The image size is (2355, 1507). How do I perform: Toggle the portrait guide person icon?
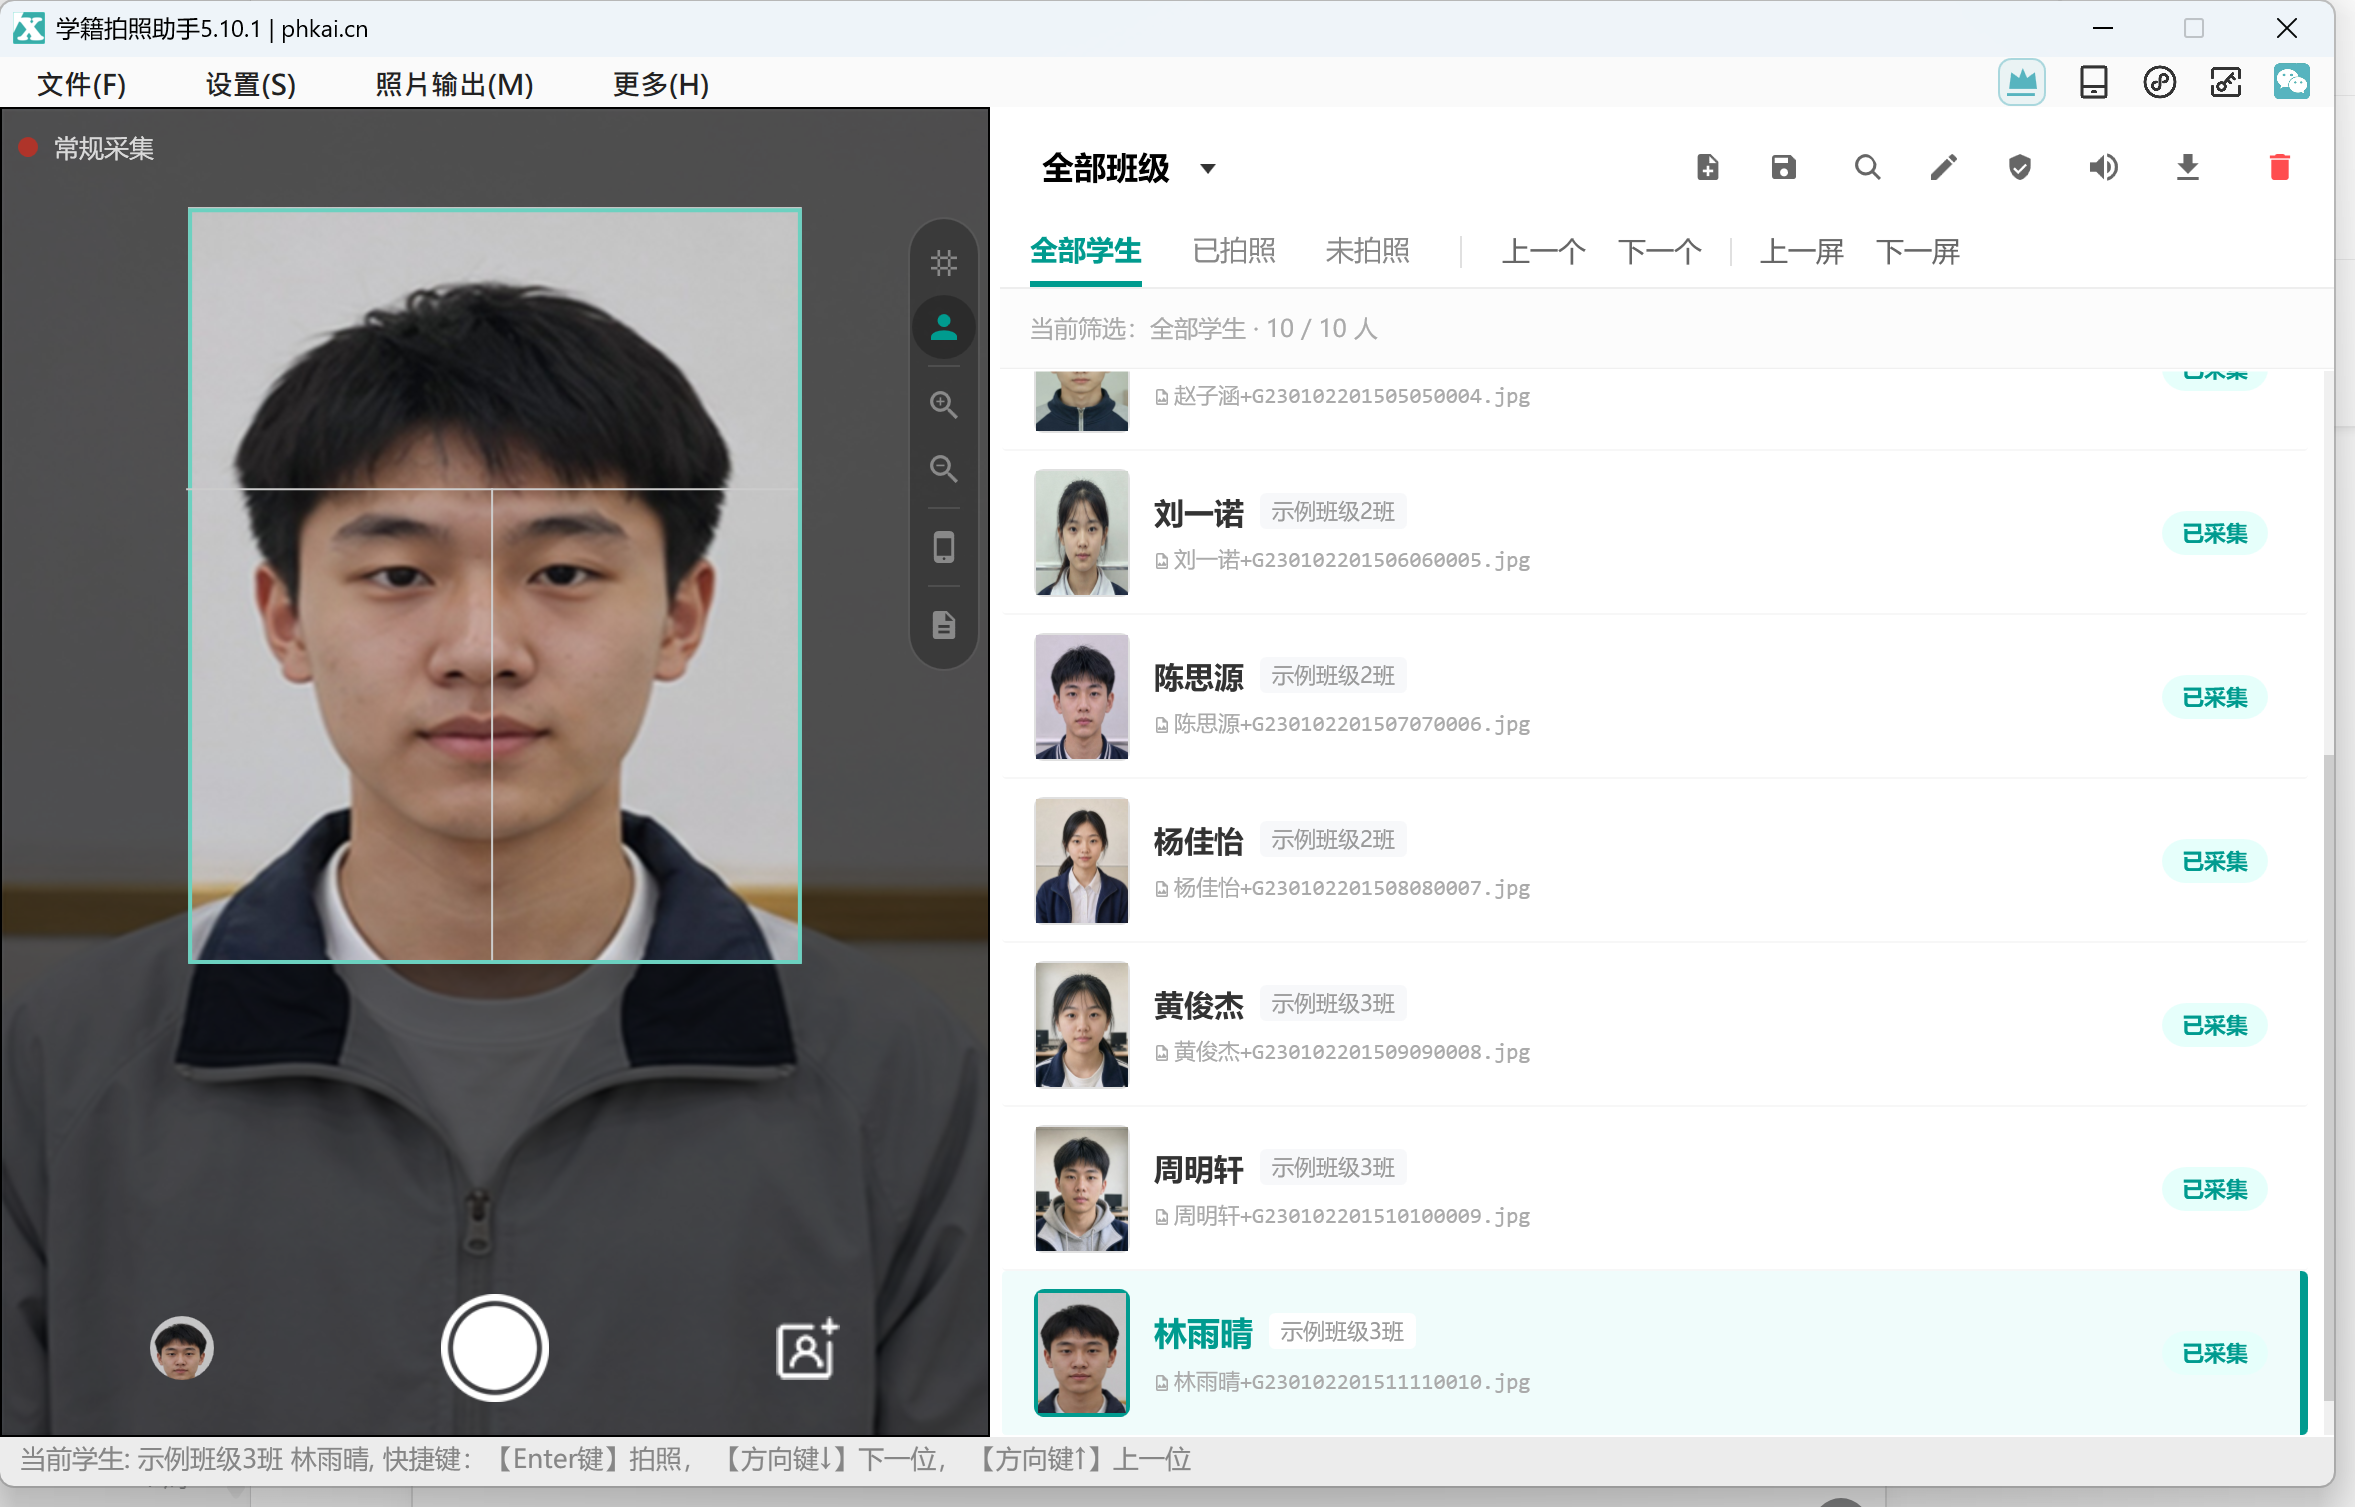tap(943, 327)
